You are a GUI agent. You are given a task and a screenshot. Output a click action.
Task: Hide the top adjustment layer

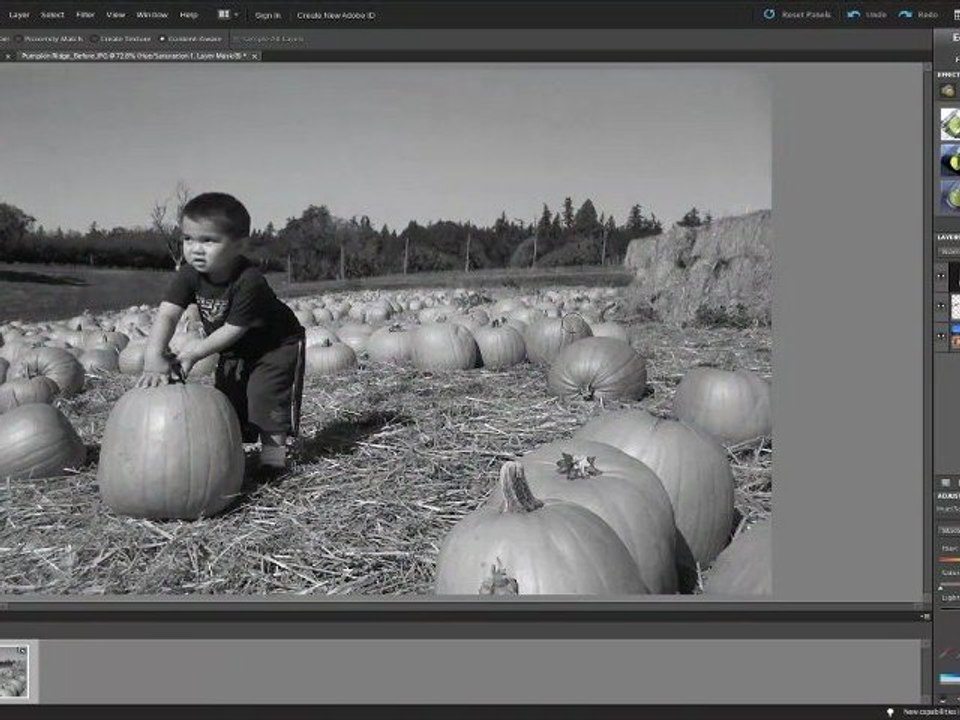coord(942,277)
